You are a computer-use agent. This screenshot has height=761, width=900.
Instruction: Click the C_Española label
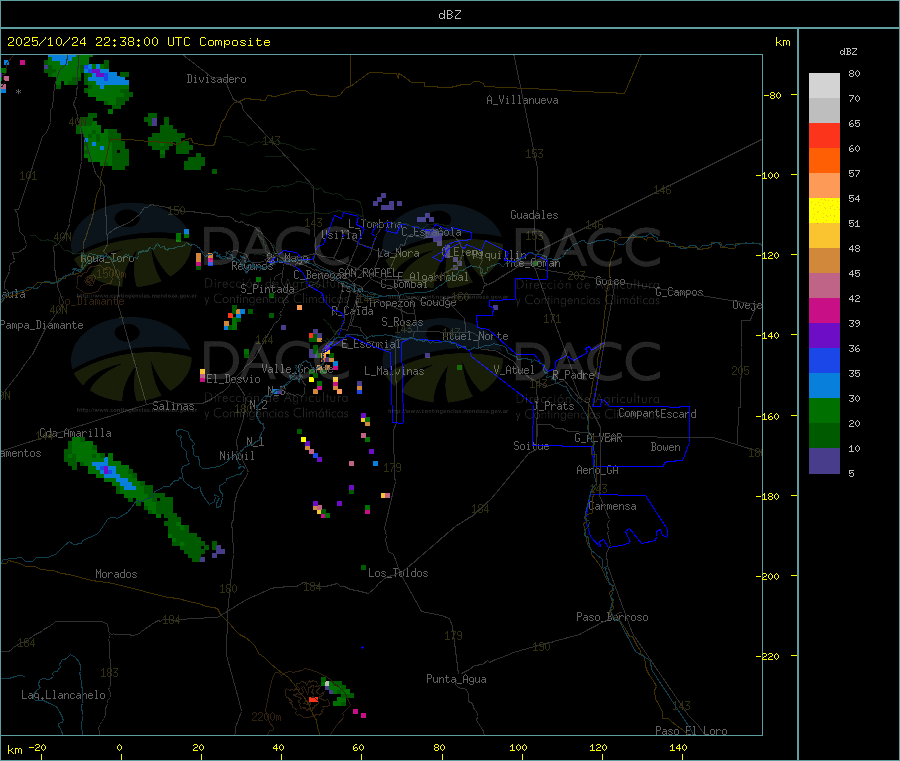click(431, 232)
